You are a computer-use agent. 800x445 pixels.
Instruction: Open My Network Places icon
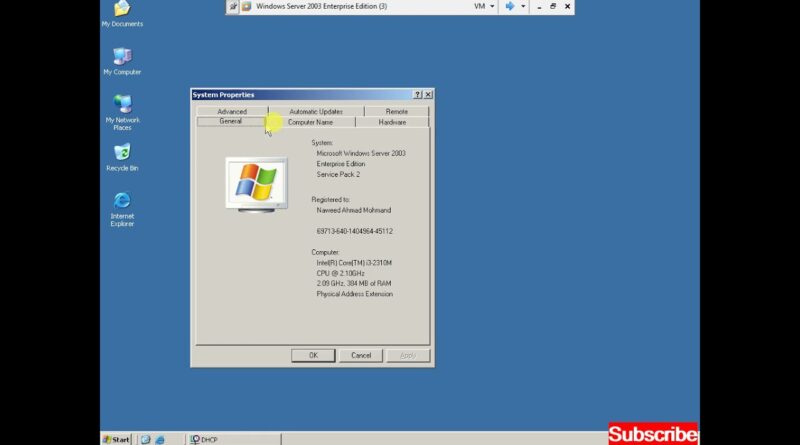(x=122, y=112)
